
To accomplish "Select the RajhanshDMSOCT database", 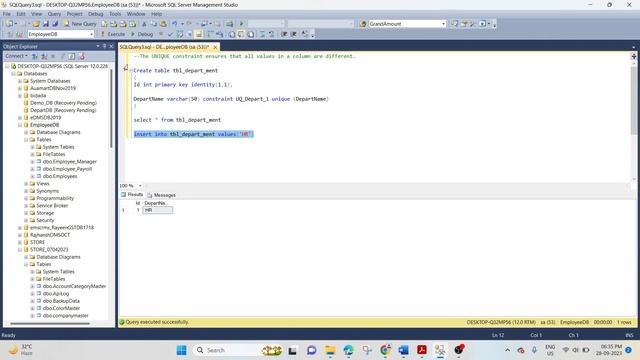I will [x=50, y=235].
